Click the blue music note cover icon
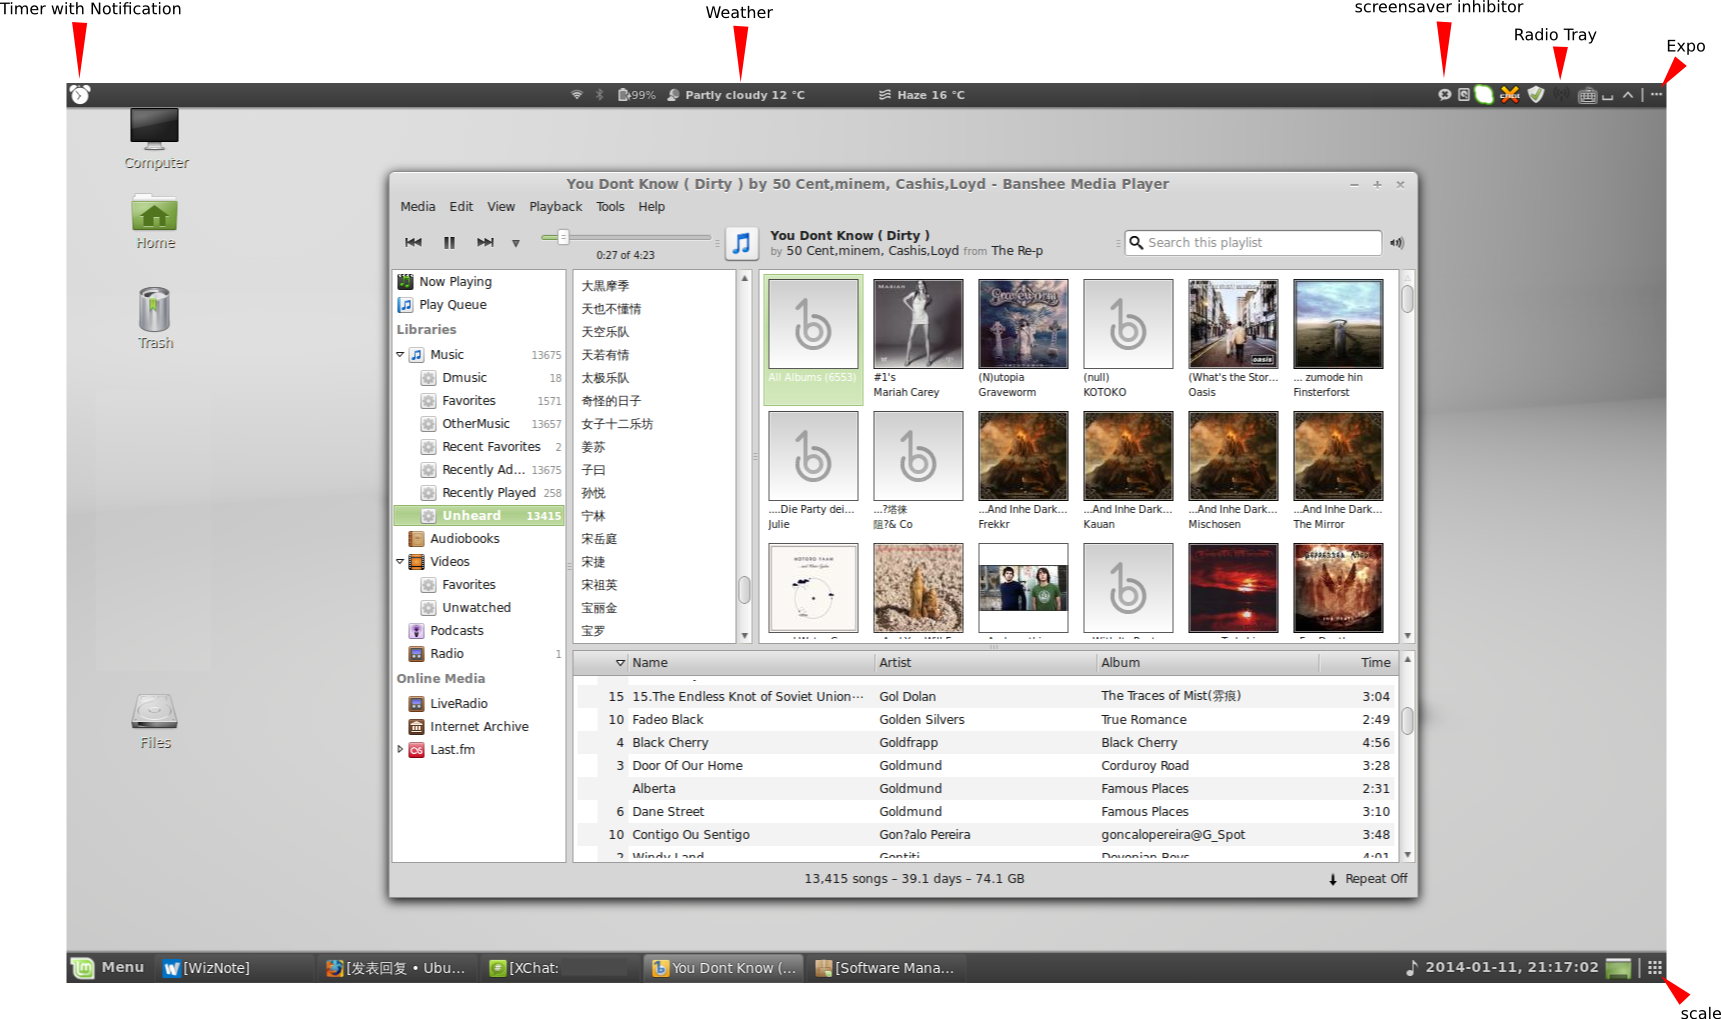This screenshot has width=1721, height=1019. coord(741,243)
